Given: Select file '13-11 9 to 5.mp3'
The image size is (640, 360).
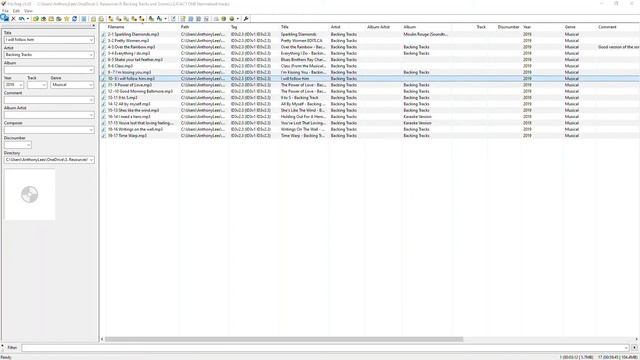Looking at the screenshot, I should (x=122, y=98).
